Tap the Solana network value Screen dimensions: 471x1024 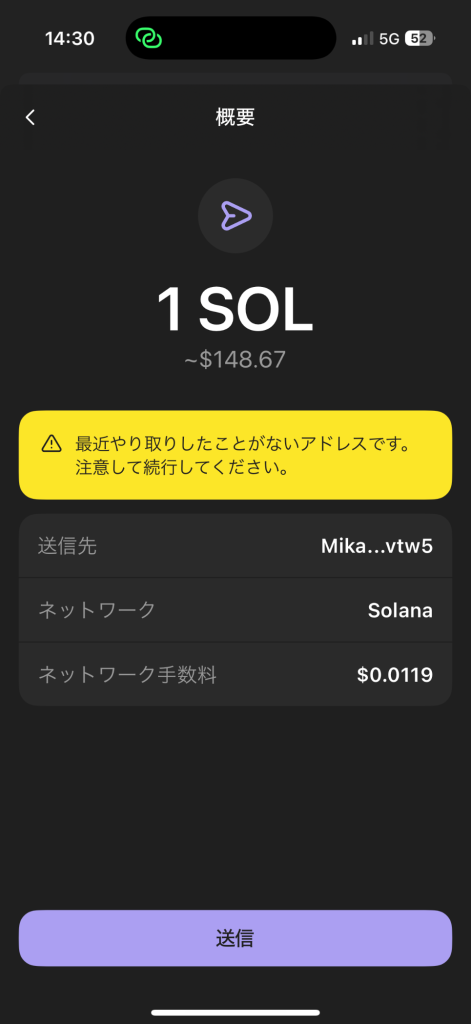(x=400, y=611)
